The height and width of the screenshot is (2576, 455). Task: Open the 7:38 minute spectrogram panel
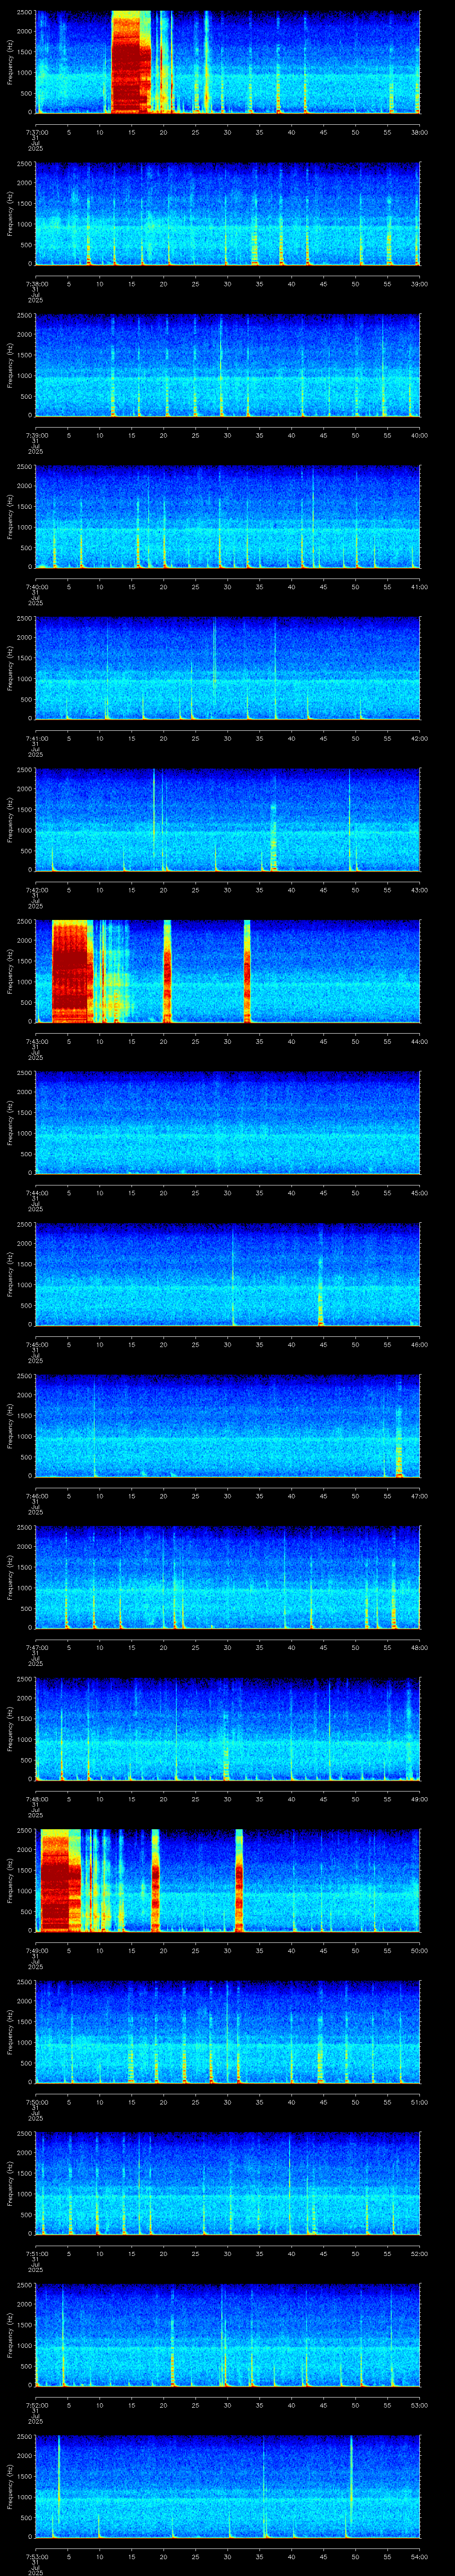point(227,213)
